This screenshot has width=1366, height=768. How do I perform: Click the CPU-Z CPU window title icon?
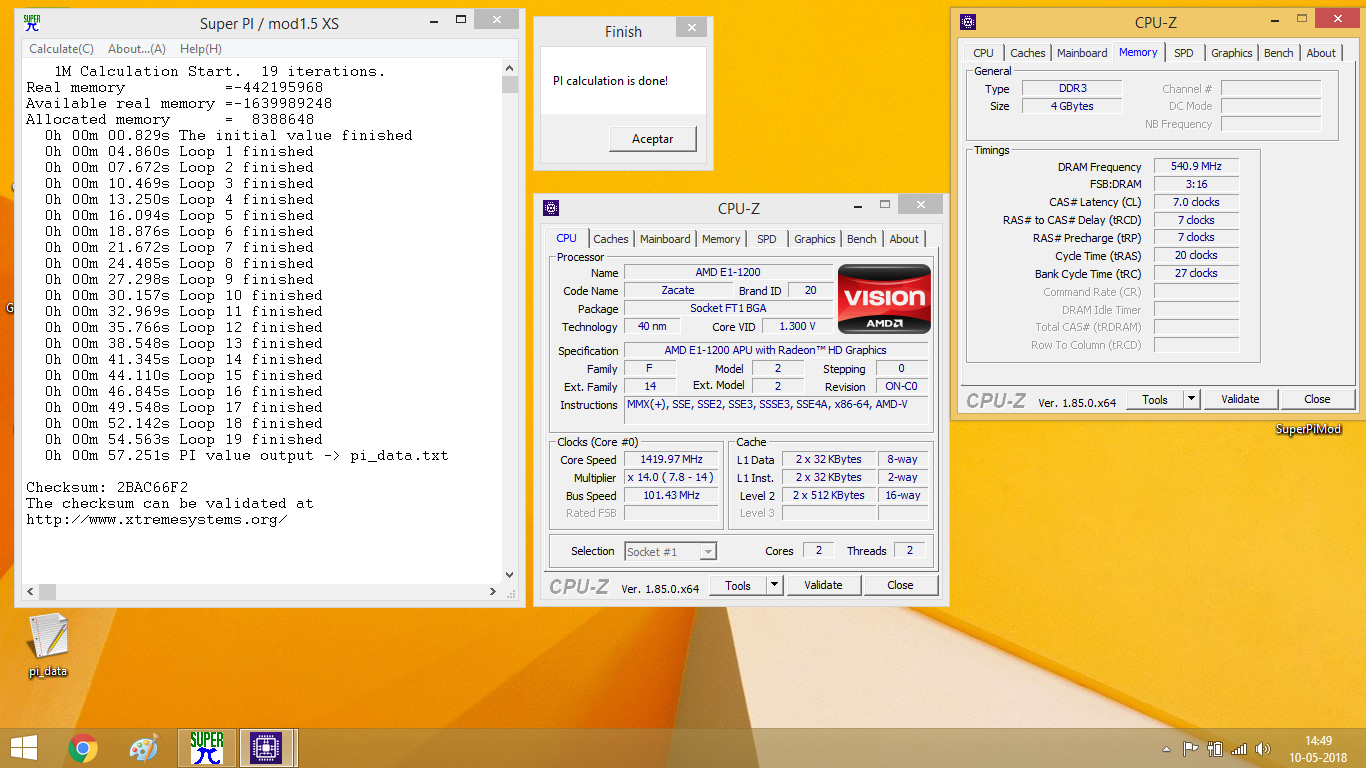point(551,208)
